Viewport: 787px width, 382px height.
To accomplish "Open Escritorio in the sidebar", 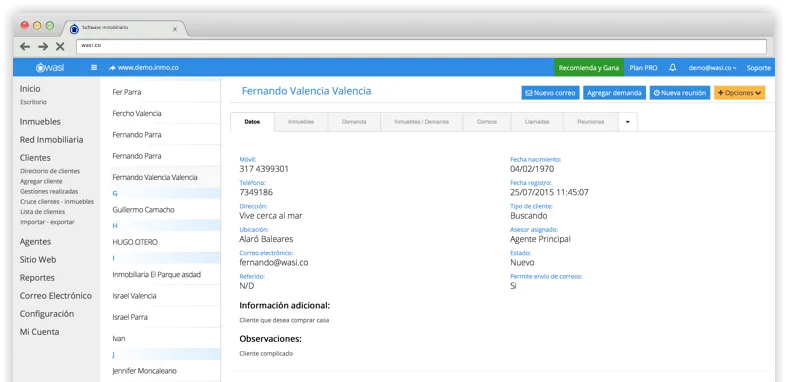I will pyautogui.click(x=33, y=102).
